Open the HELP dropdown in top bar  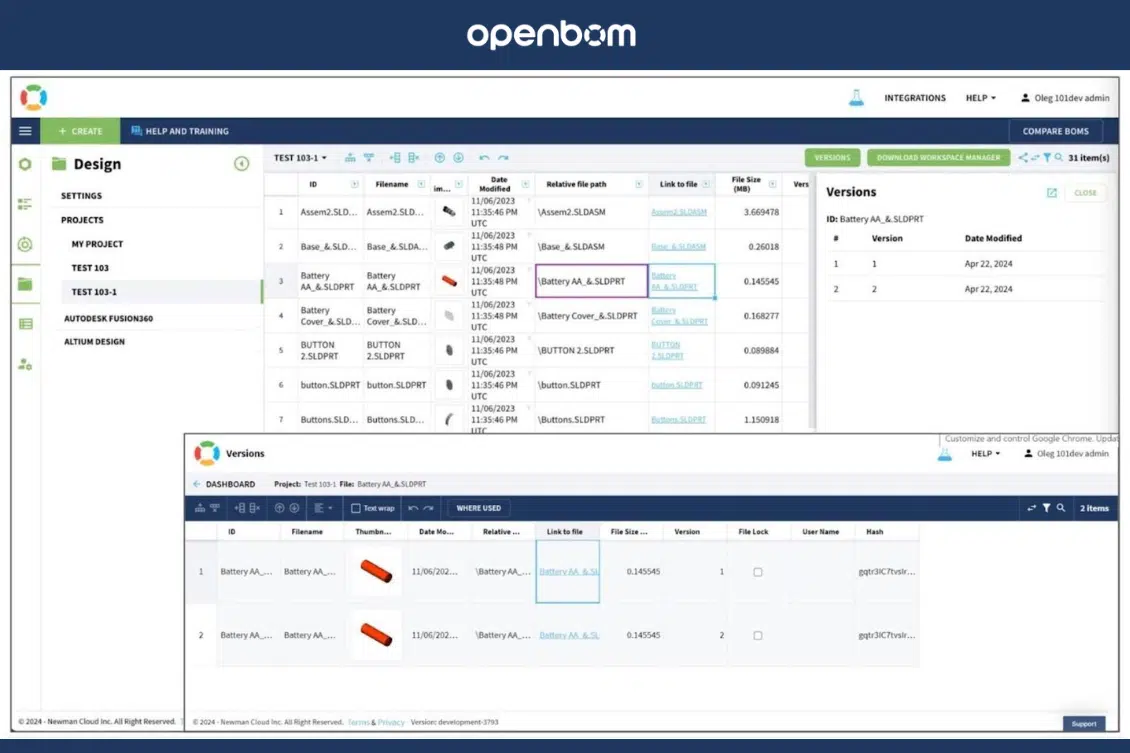coord(981,98)
